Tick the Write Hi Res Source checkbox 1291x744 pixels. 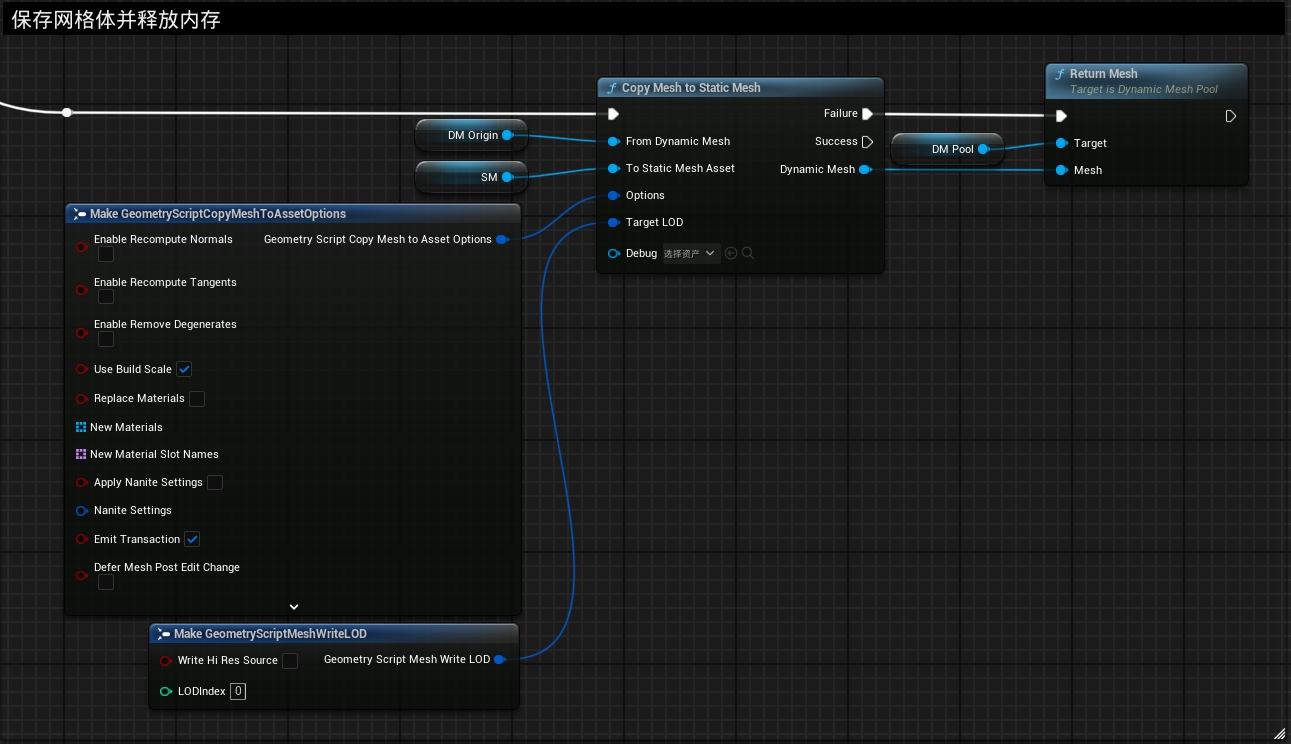[290, 661]
